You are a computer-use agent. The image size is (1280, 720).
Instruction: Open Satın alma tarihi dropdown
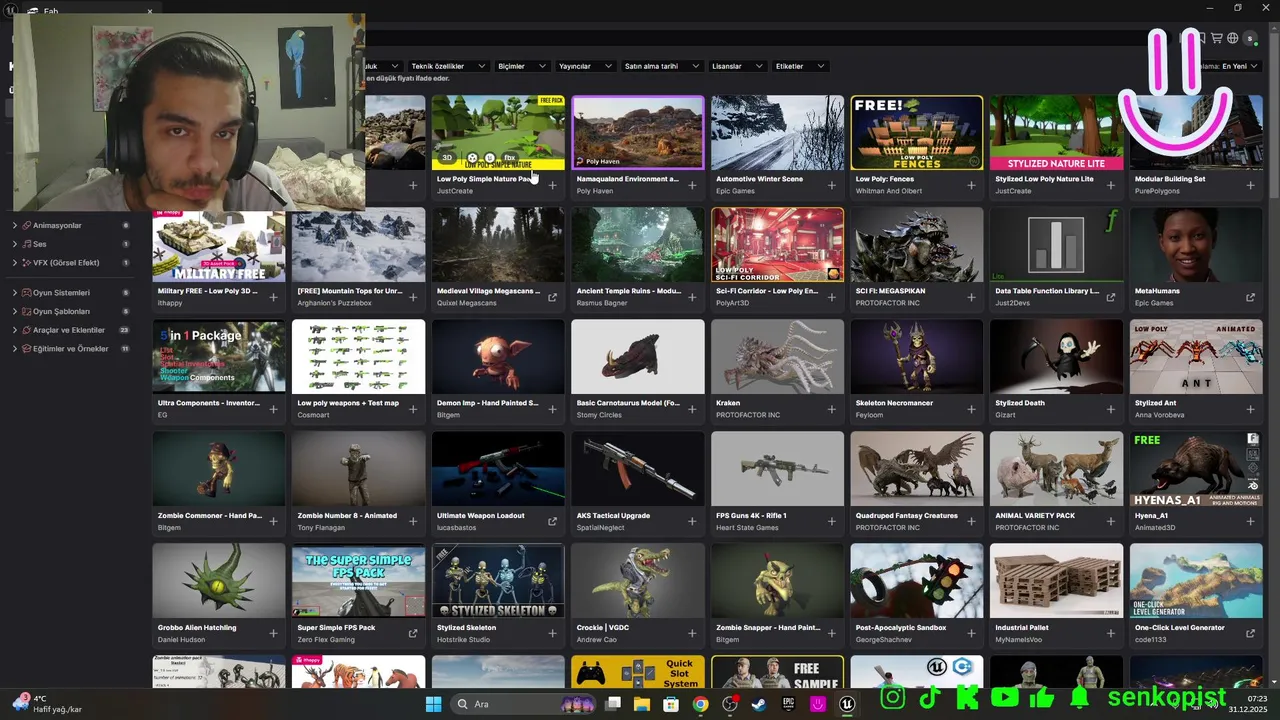pyautogui.click(x=662, y=66)
